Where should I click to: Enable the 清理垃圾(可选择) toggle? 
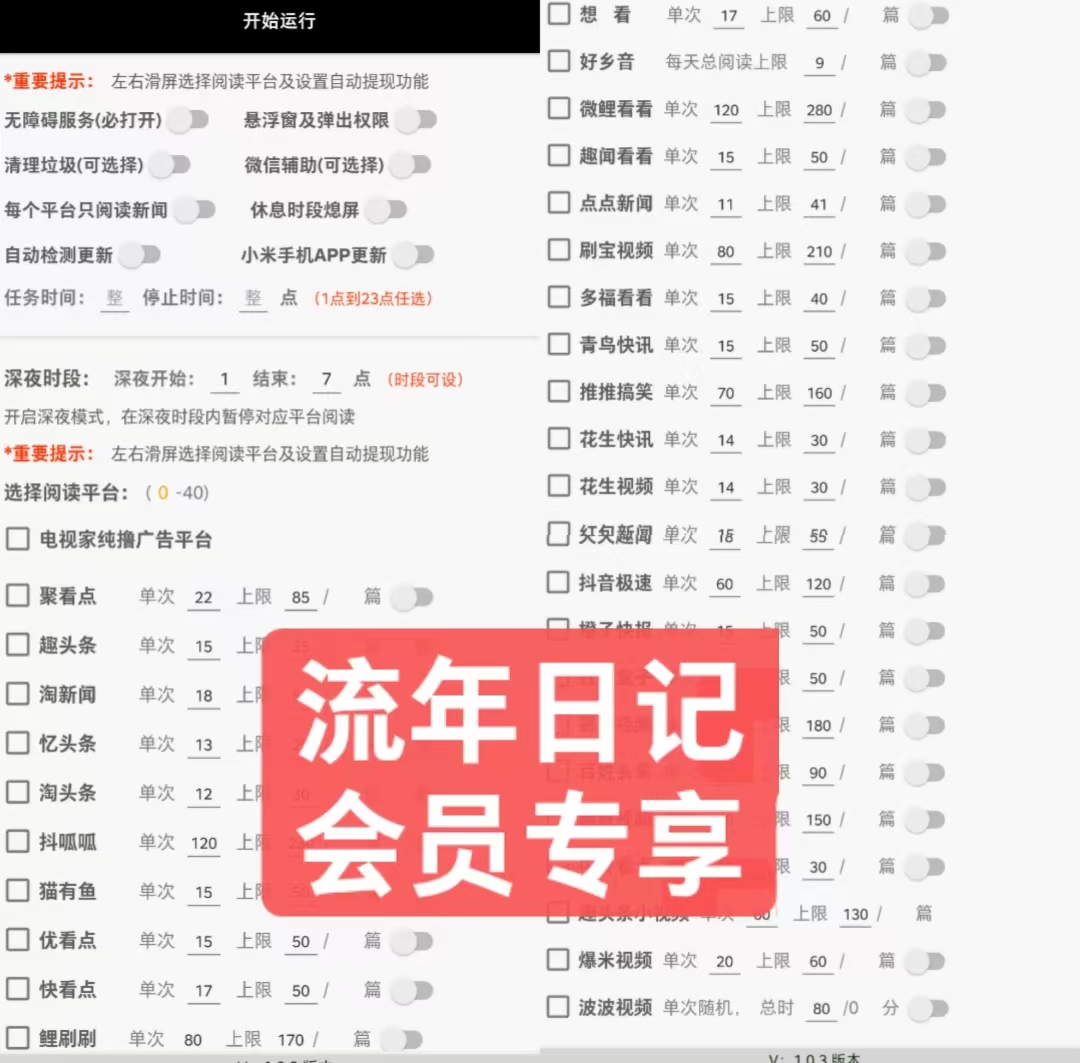point(170,164)
